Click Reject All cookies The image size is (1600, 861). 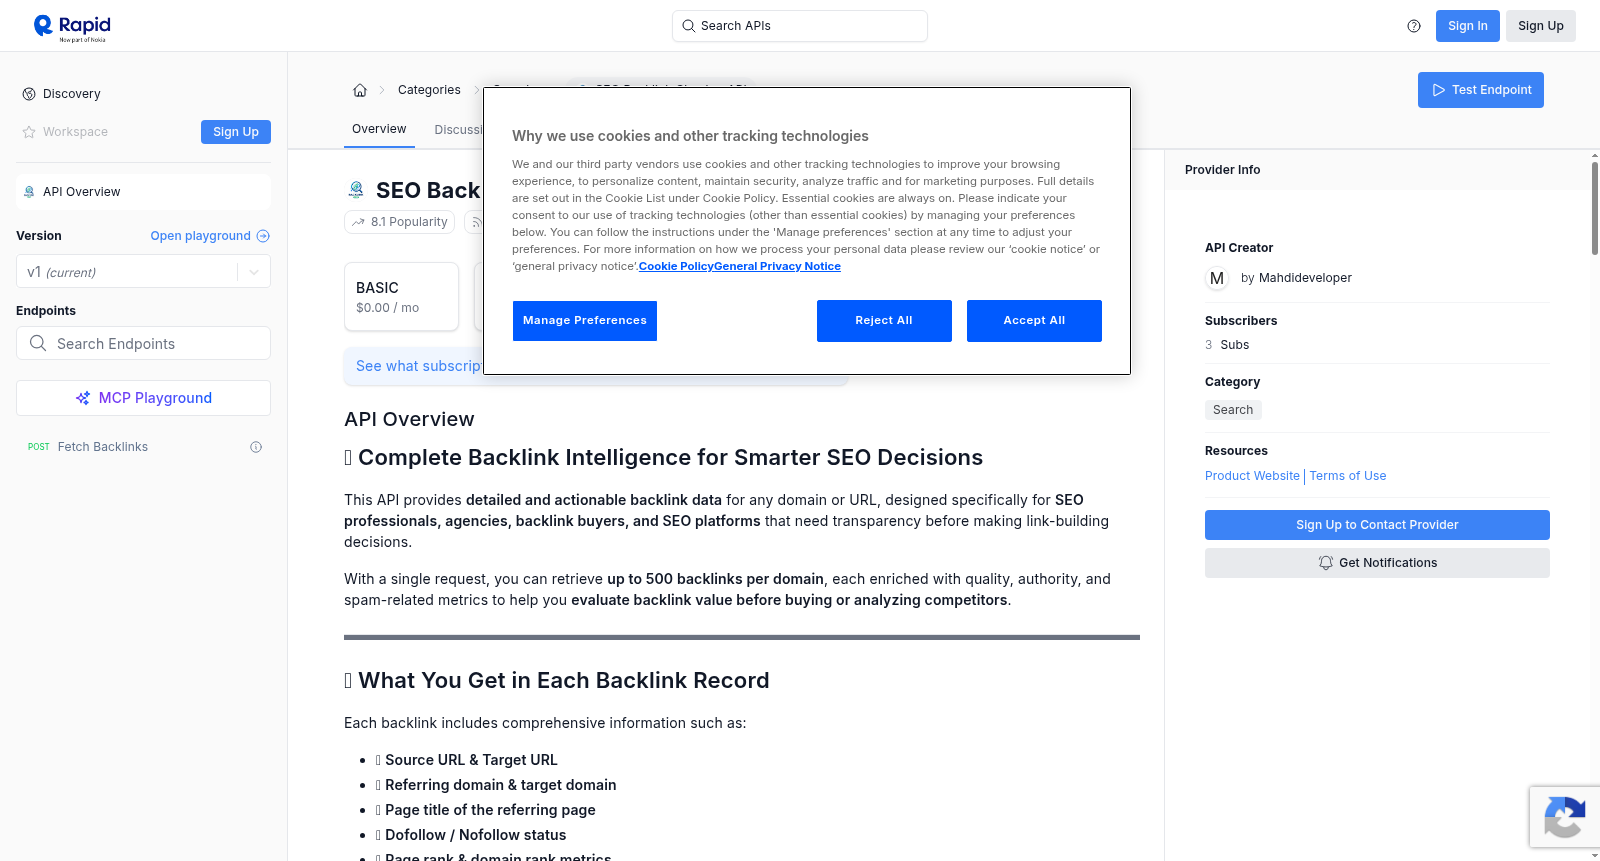(884, 321)
